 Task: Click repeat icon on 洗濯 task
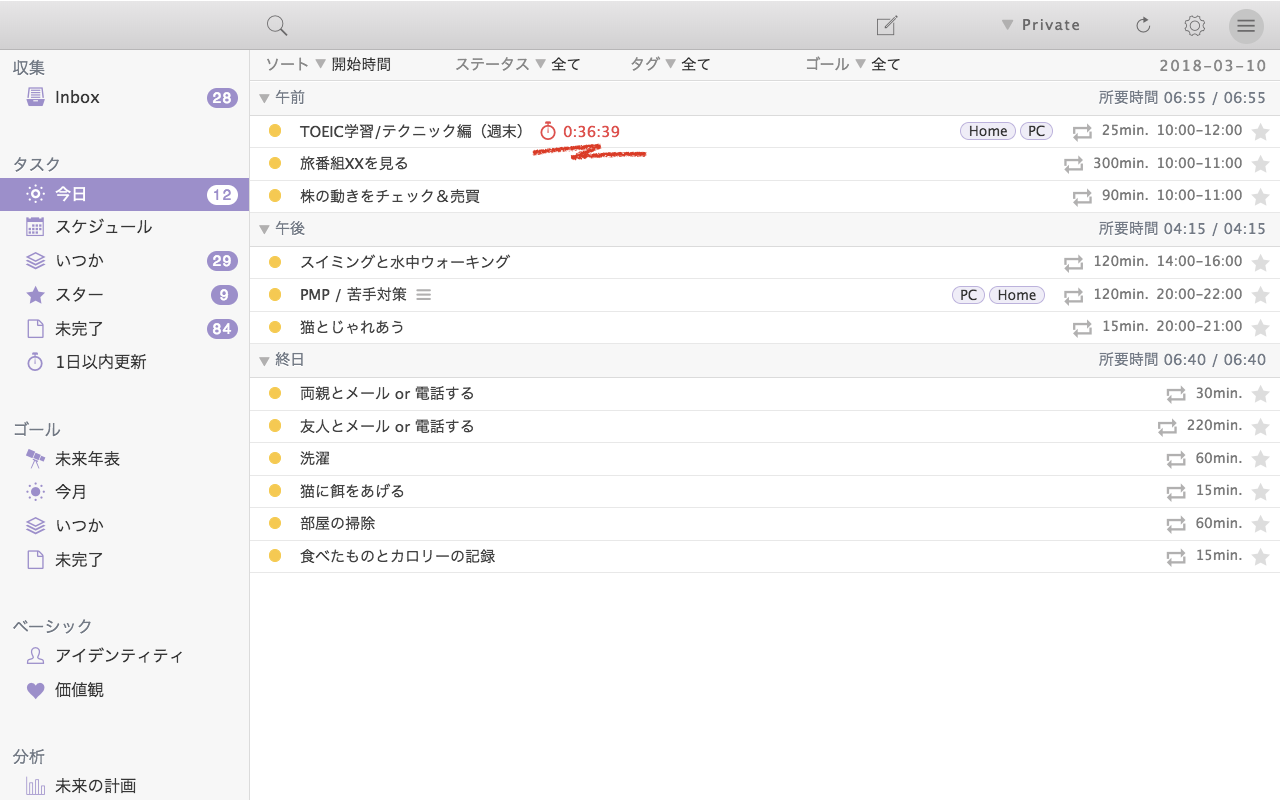pyautogui.click(x=1175, y=460)
